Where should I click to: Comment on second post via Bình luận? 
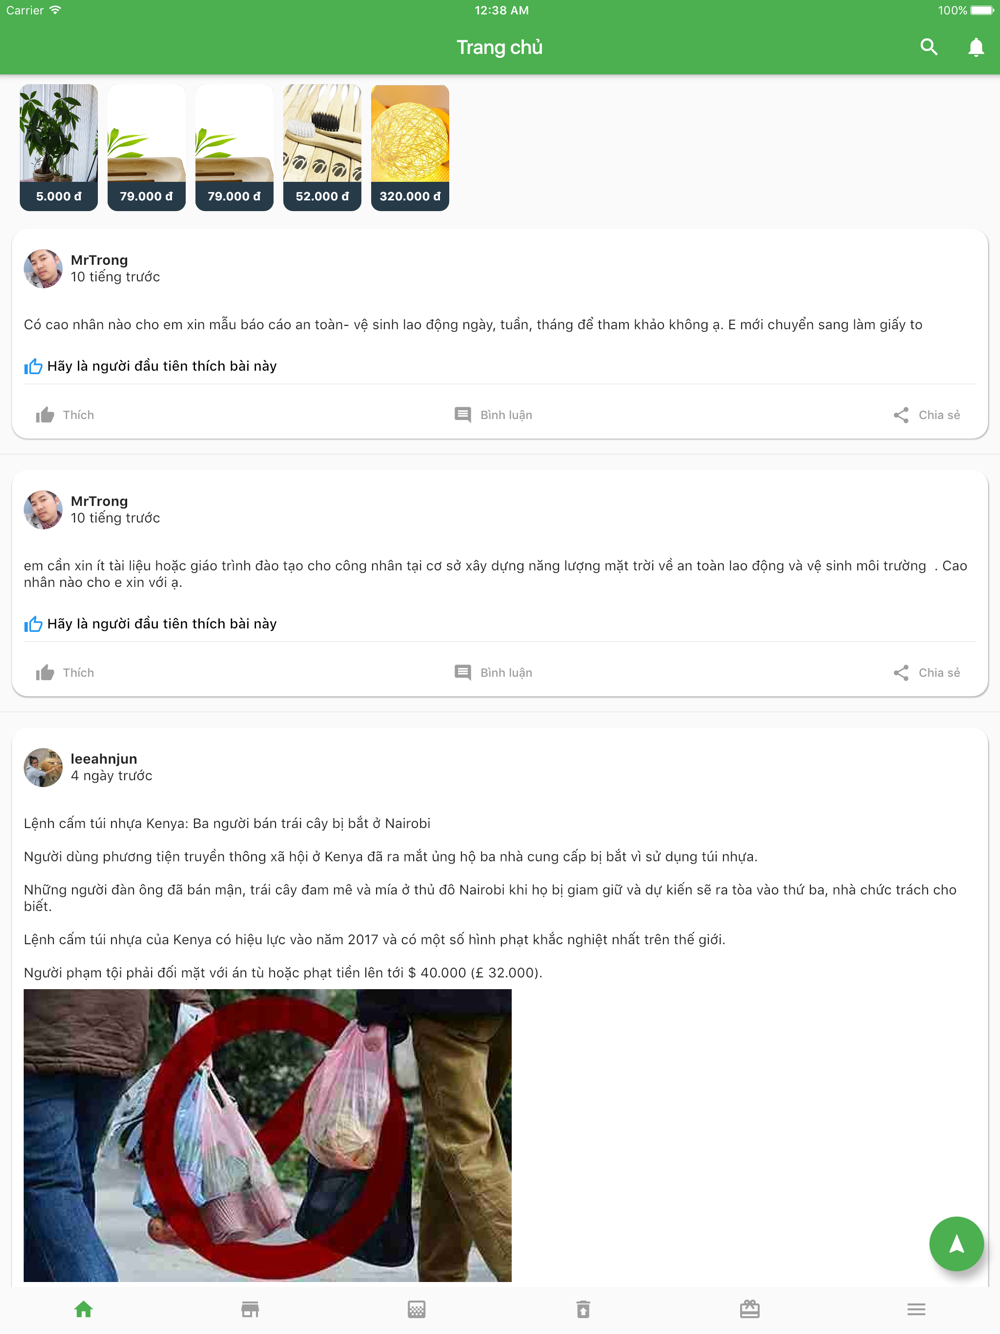click(x=493, y=673)
